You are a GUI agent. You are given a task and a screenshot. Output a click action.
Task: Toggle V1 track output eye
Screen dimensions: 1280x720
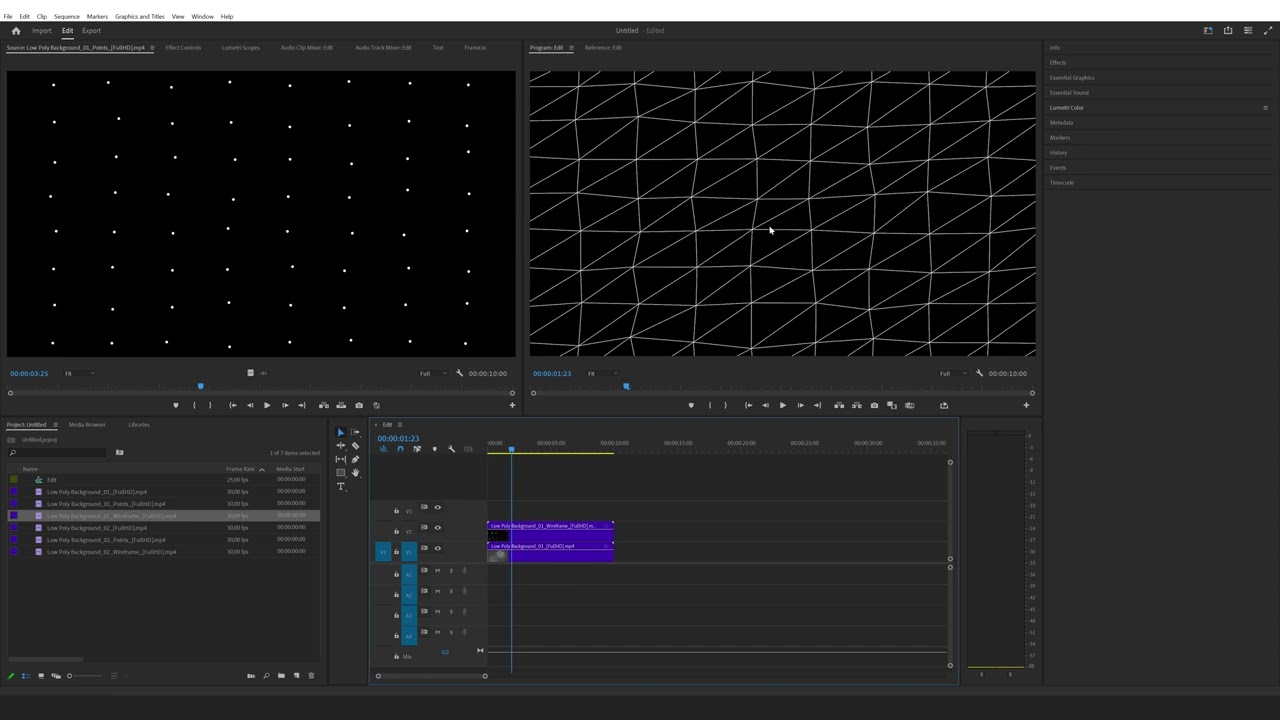tap(437, 548)
